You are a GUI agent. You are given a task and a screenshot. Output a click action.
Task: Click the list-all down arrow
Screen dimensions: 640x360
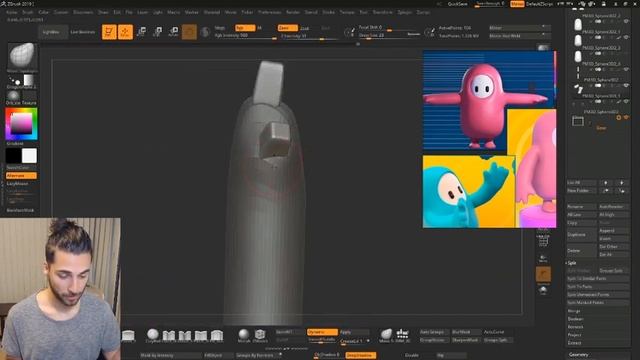coord(622,182)
